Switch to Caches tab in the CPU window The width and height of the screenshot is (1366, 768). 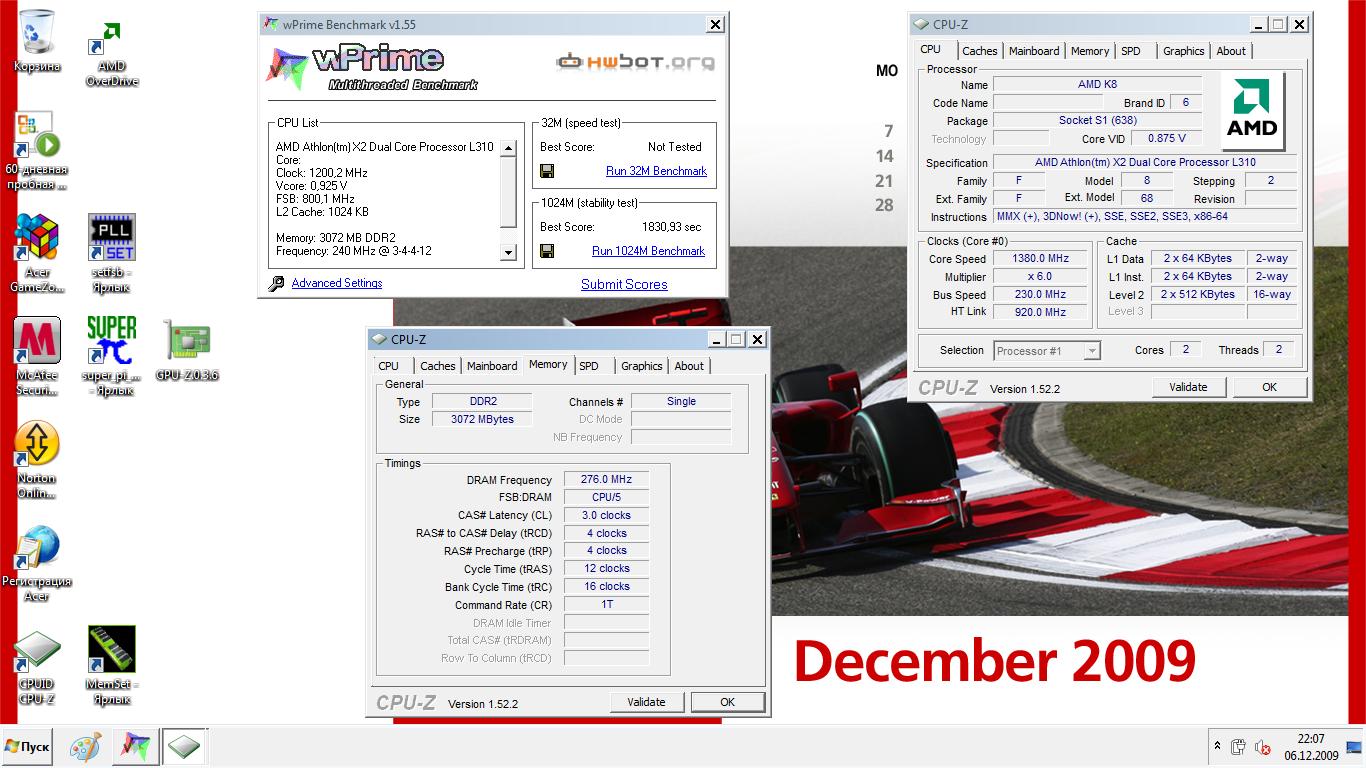(980, 51)
